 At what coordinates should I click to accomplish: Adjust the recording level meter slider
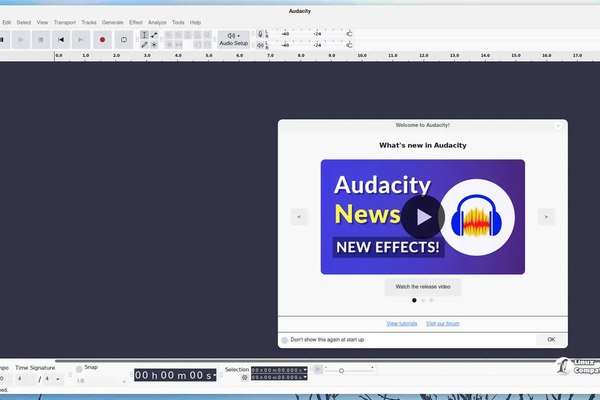click(349, 34)
